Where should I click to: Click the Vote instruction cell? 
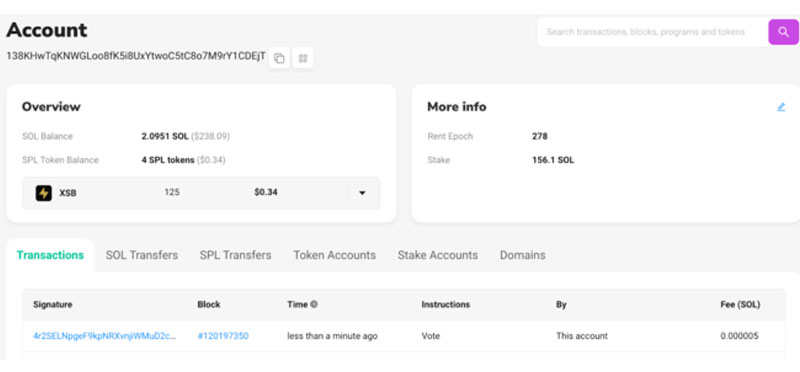[x=431, y=336]
